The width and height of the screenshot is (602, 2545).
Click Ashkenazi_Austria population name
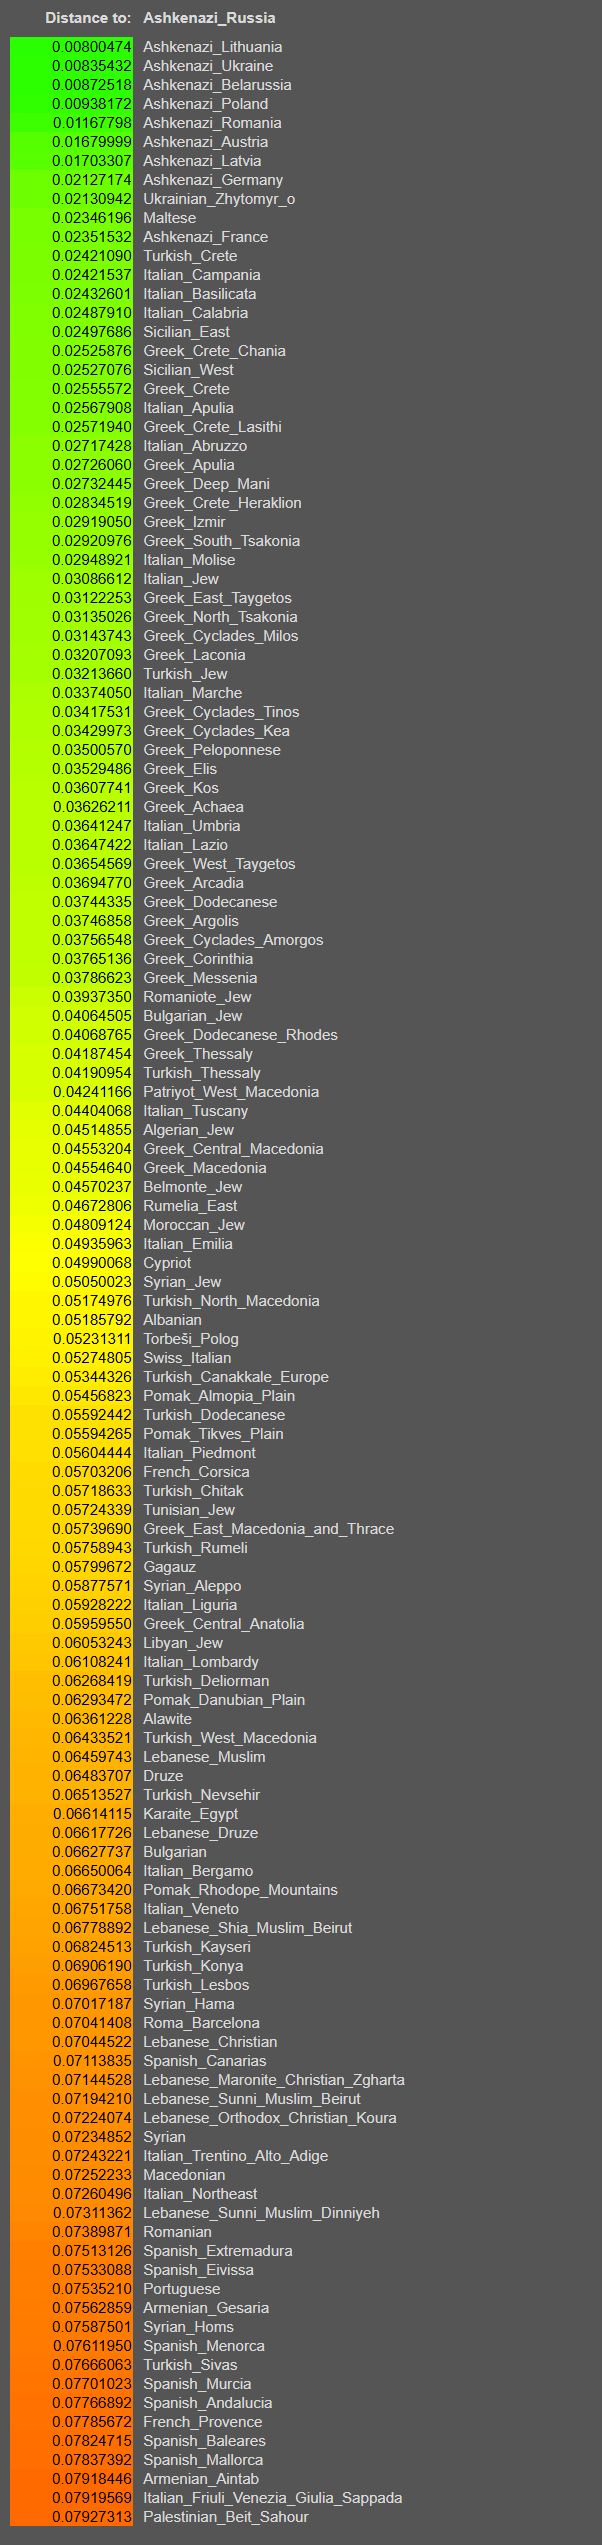pos(205,142)
